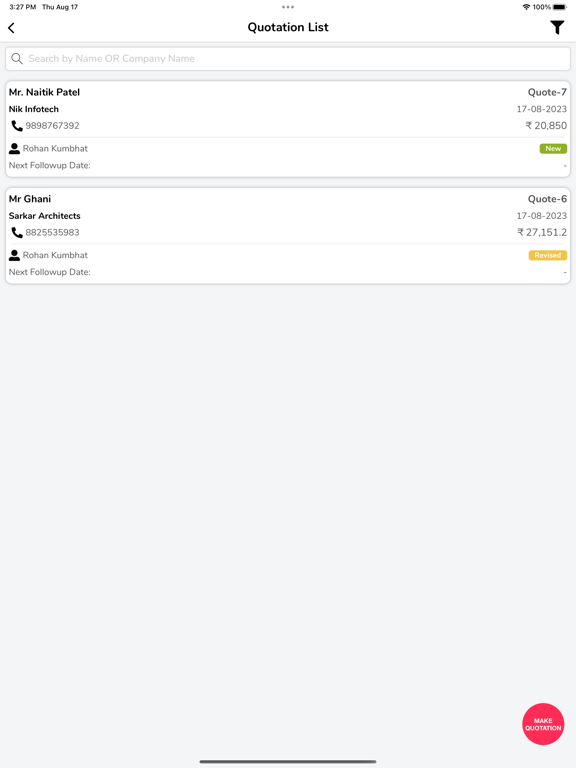This screenshot has width=576, height=768.
Task: Call phone number 9898767392
Action: click(52, 126)
